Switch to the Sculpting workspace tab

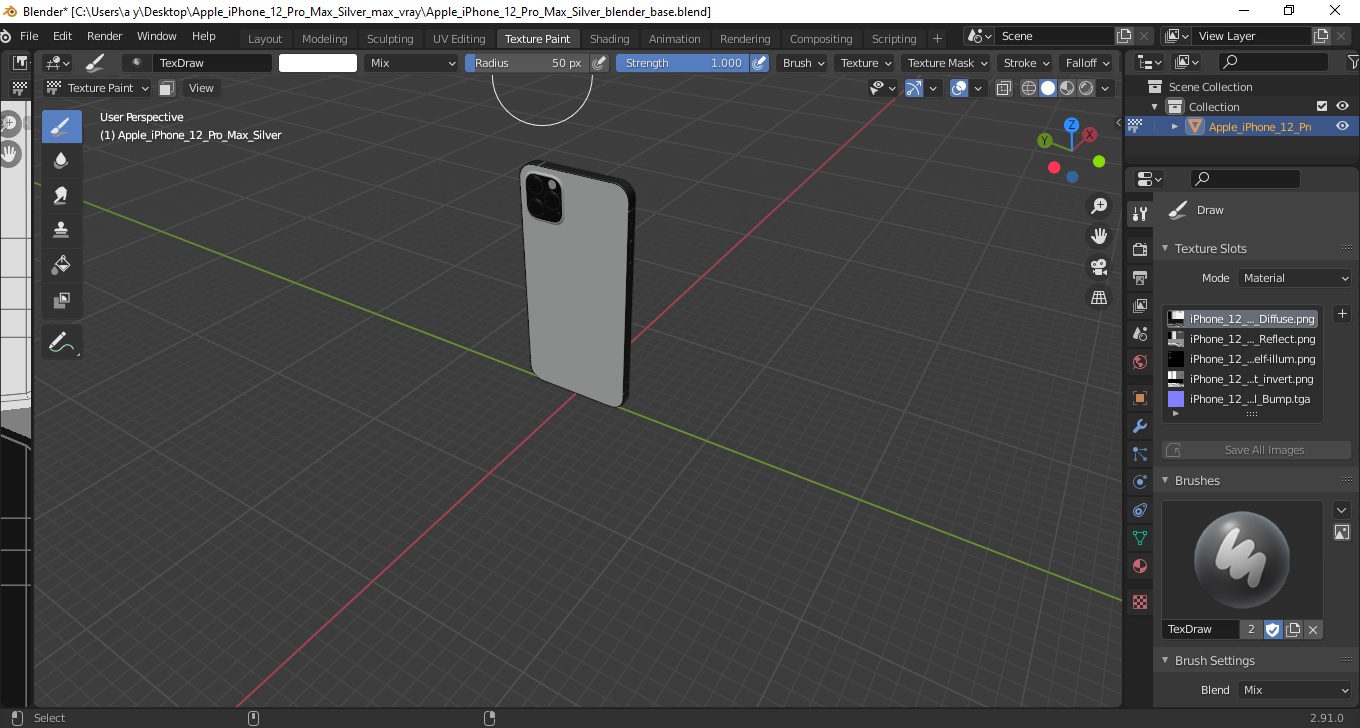[x=390, y=38]
